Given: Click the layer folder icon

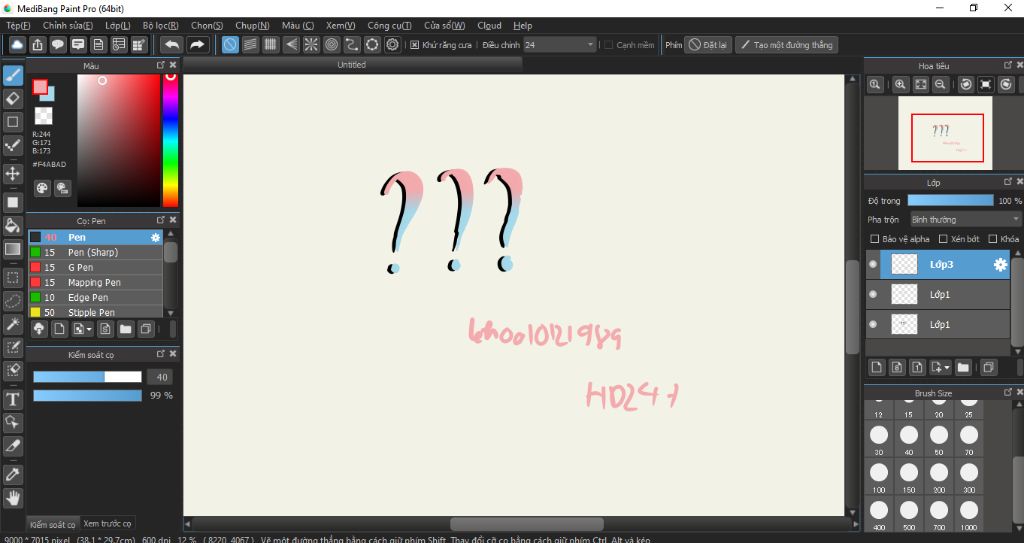Looking at the screenshot, I should [963, 367].
